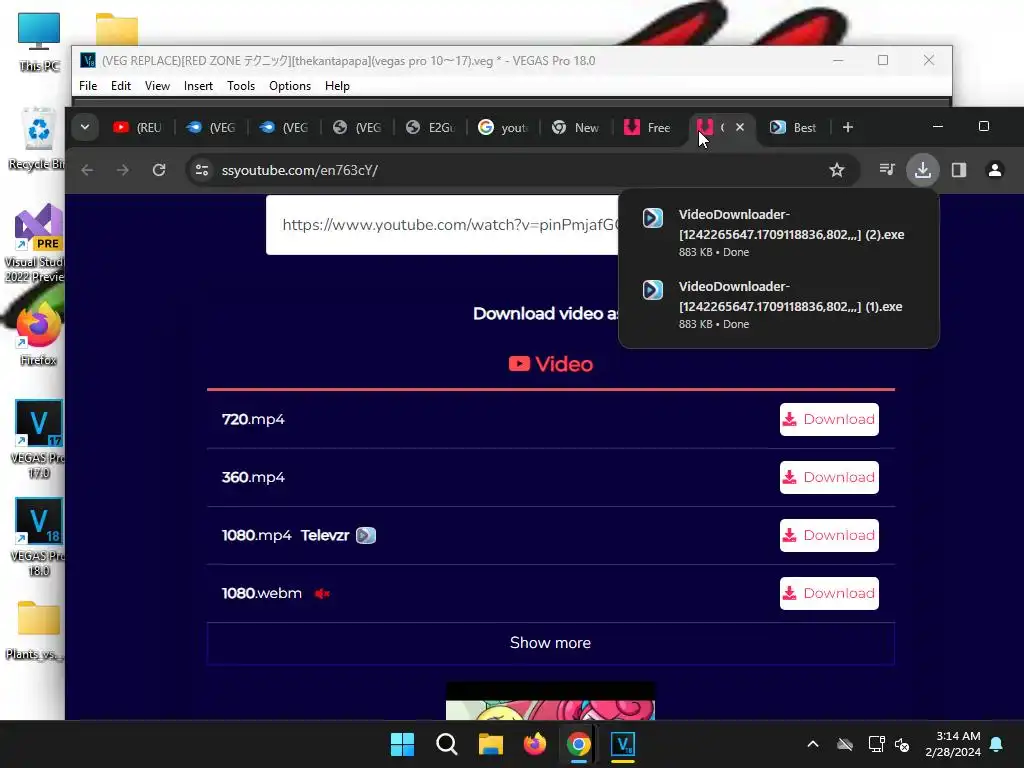Switch to the Best browser tab
Viewport: 1024px width, 768px height.
click(x=794, y=127)
